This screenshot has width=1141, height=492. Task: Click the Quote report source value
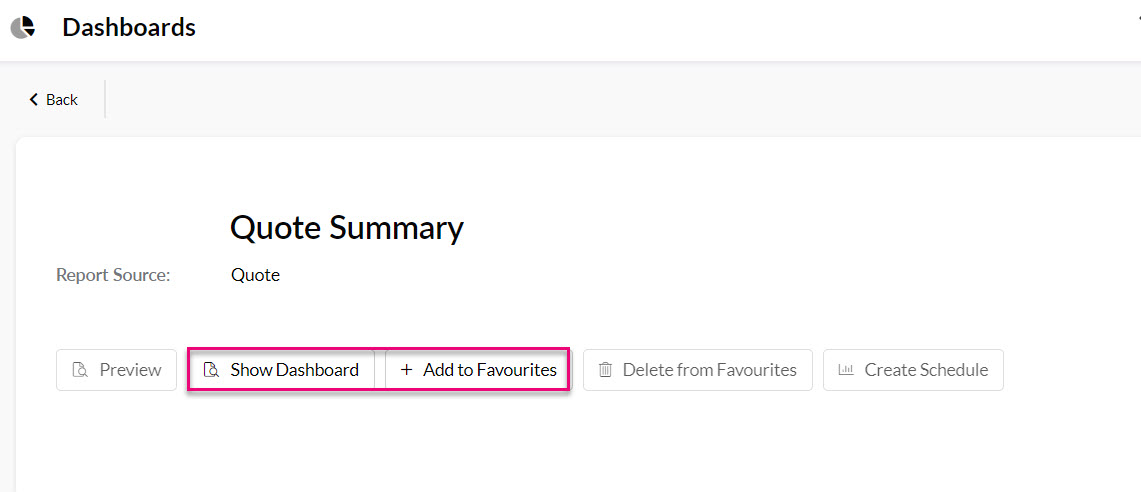255,275
